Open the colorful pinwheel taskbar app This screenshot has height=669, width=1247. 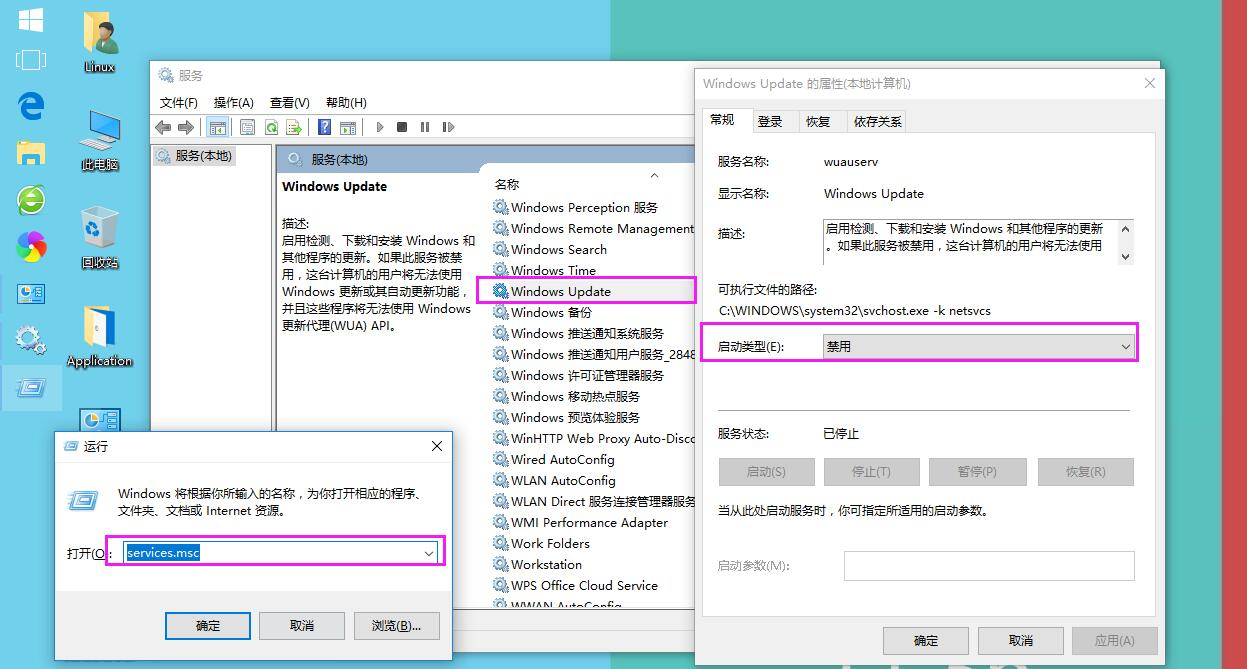[x=31, y=246]
